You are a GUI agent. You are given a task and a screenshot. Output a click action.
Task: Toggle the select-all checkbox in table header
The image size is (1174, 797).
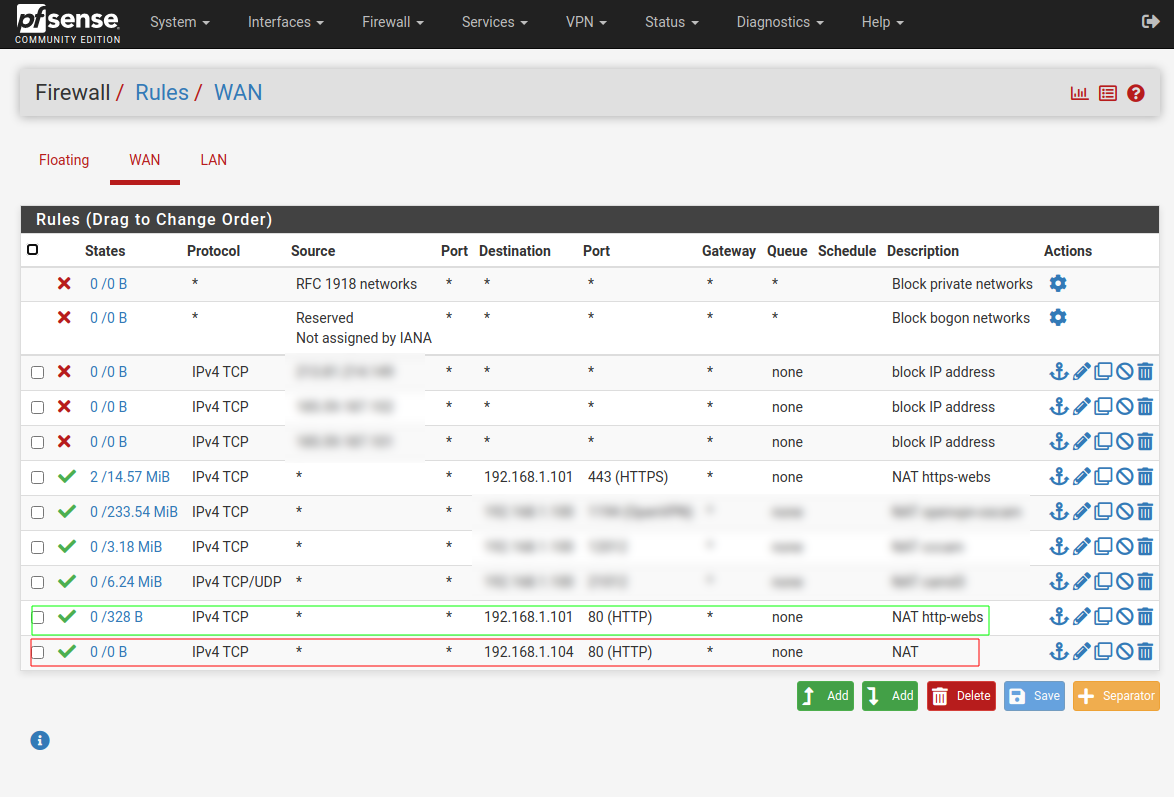(x=33, y=250)
